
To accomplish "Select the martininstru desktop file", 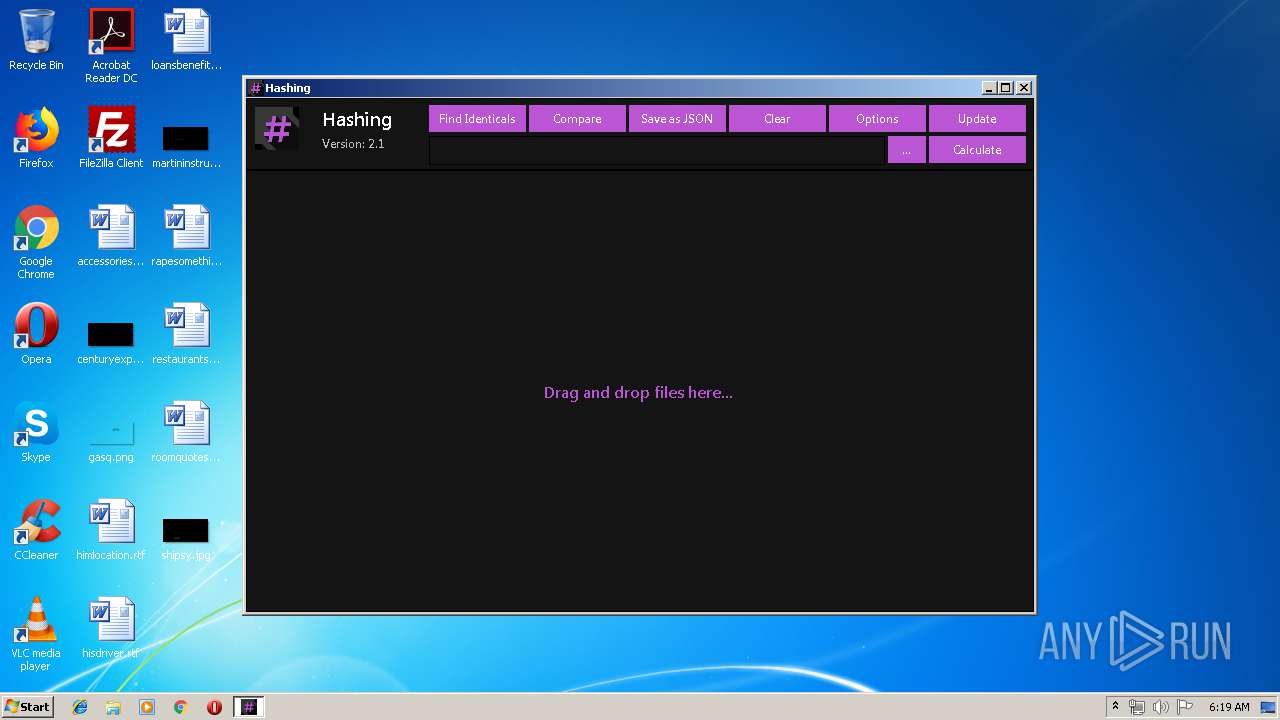I will [x=186, y=144].
